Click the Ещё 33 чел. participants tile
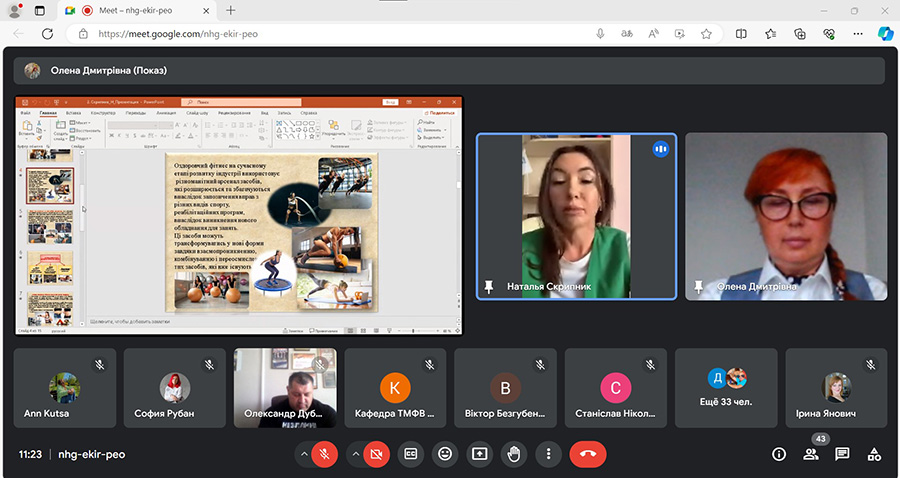The height and width of the screenshot is (478, 900). (726, 388)
